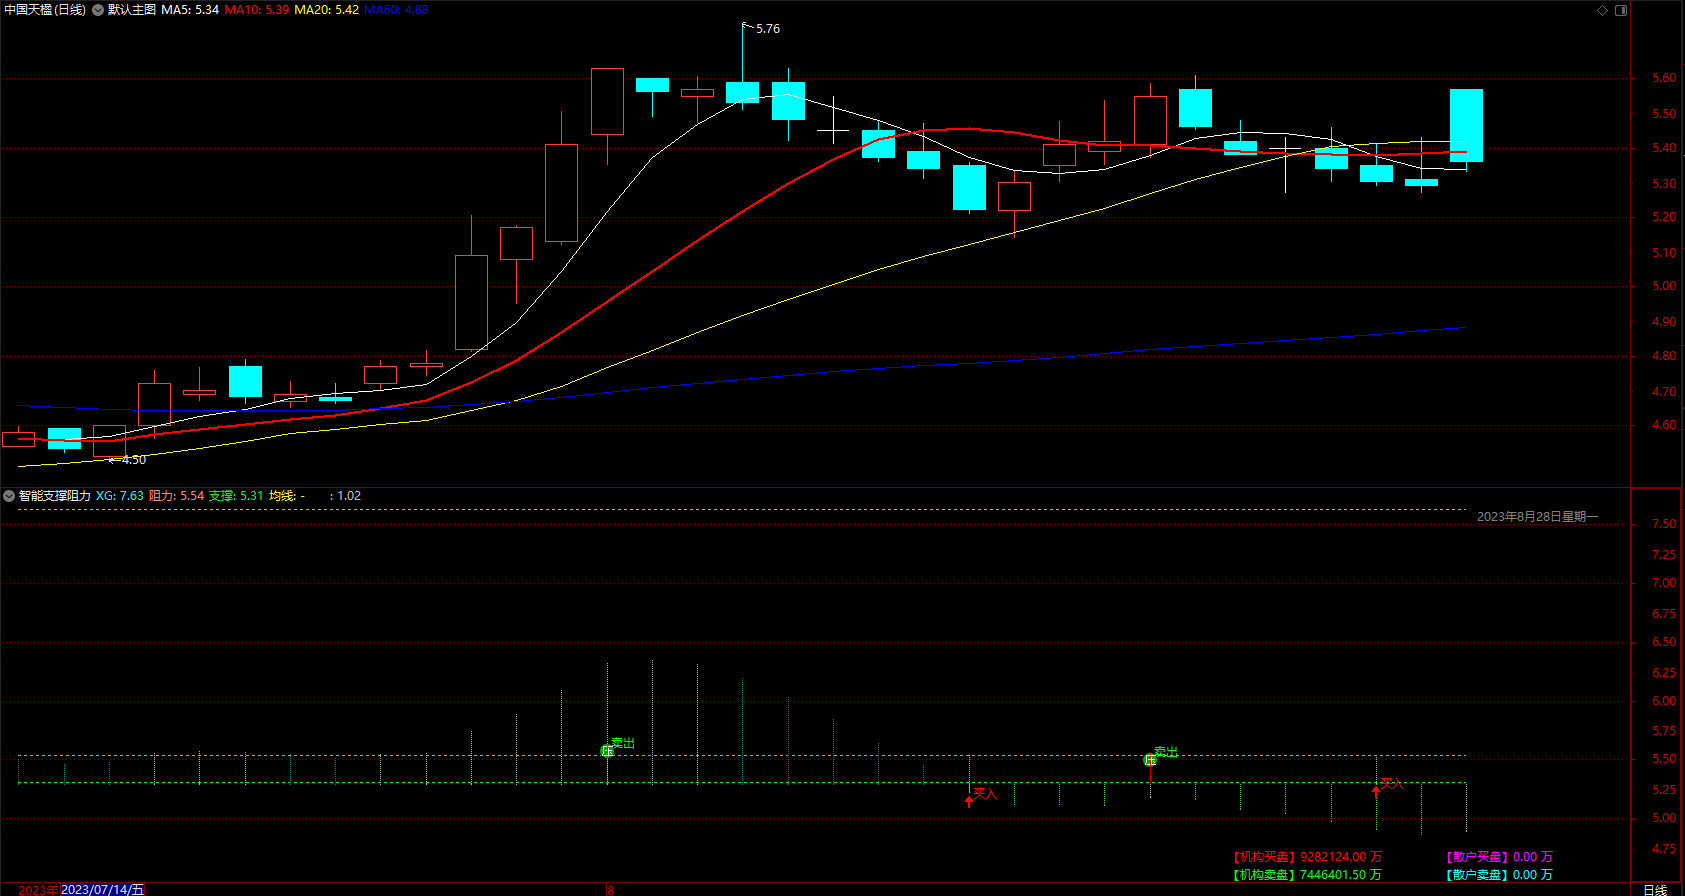
Task: Click the month 8 marker on time axis
Action: tap(610, 889)
